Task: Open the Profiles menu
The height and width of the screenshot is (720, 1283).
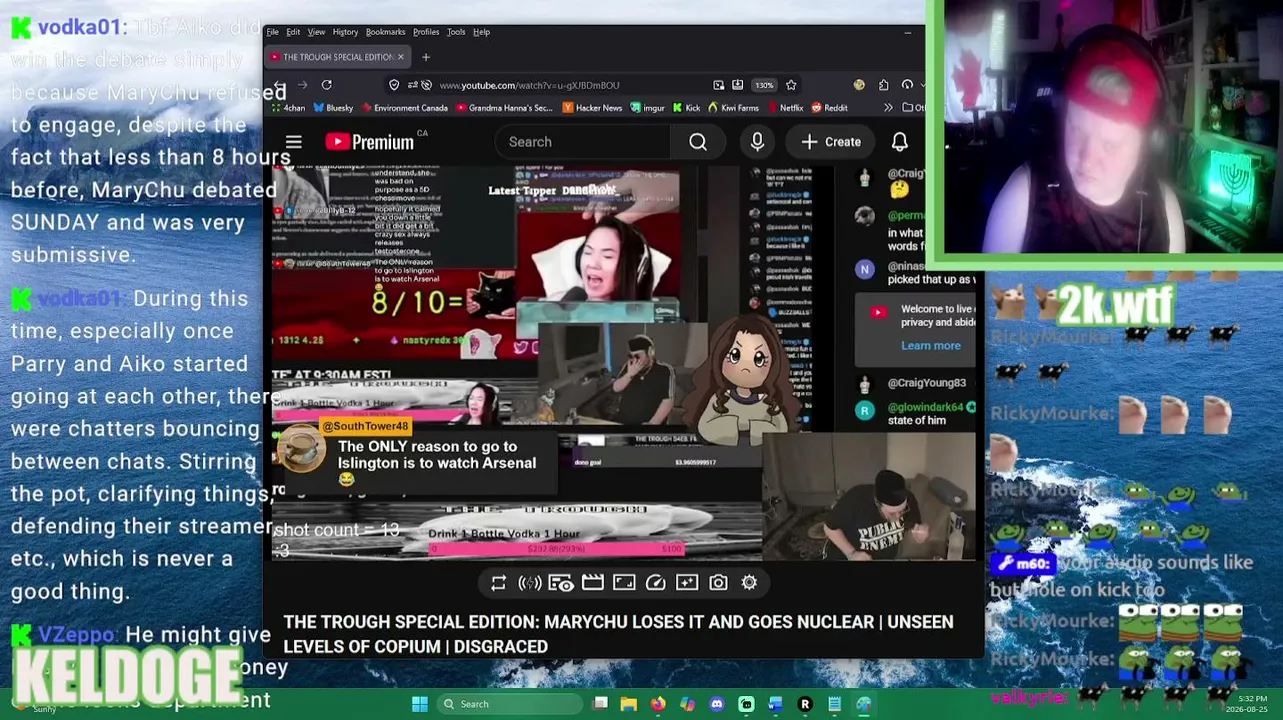Action: 426,32
